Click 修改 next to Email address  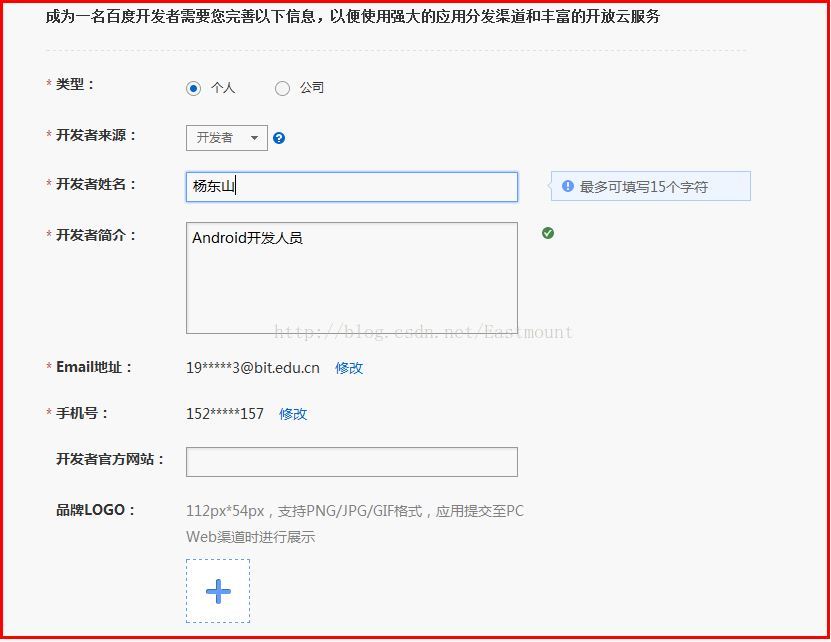click(349, 368)
